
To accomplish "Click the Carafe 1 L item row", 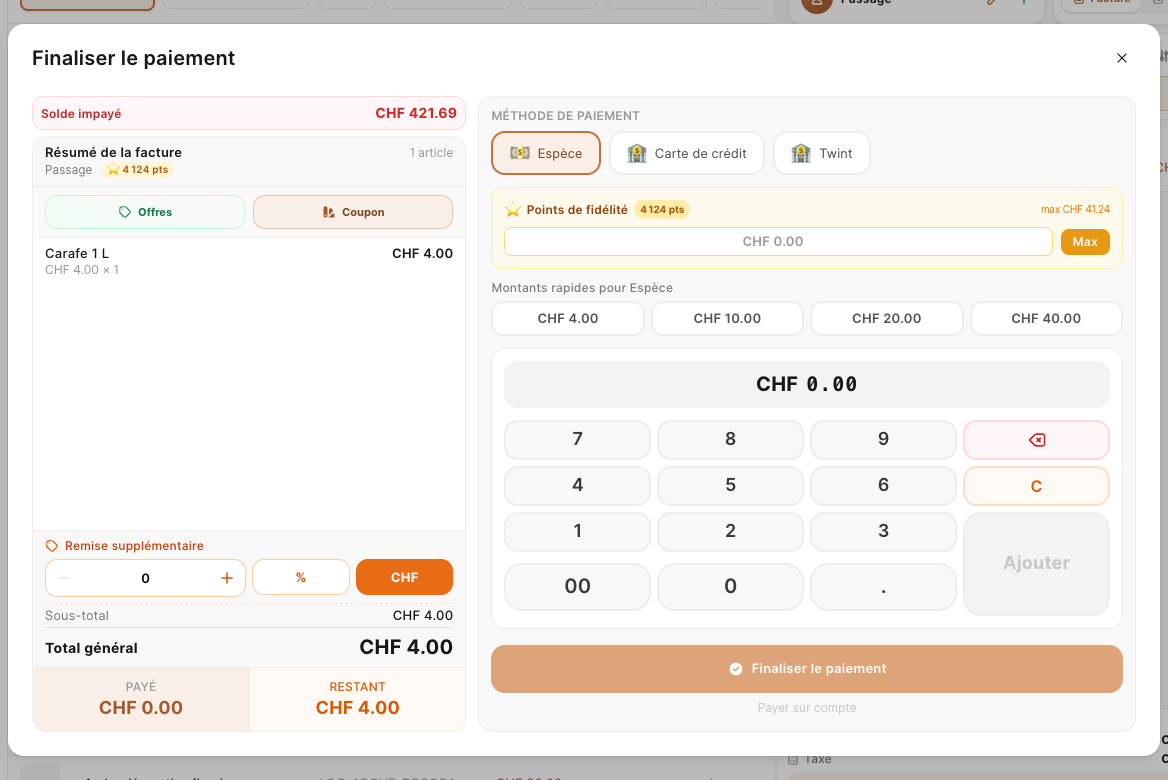I will point(249,261).
